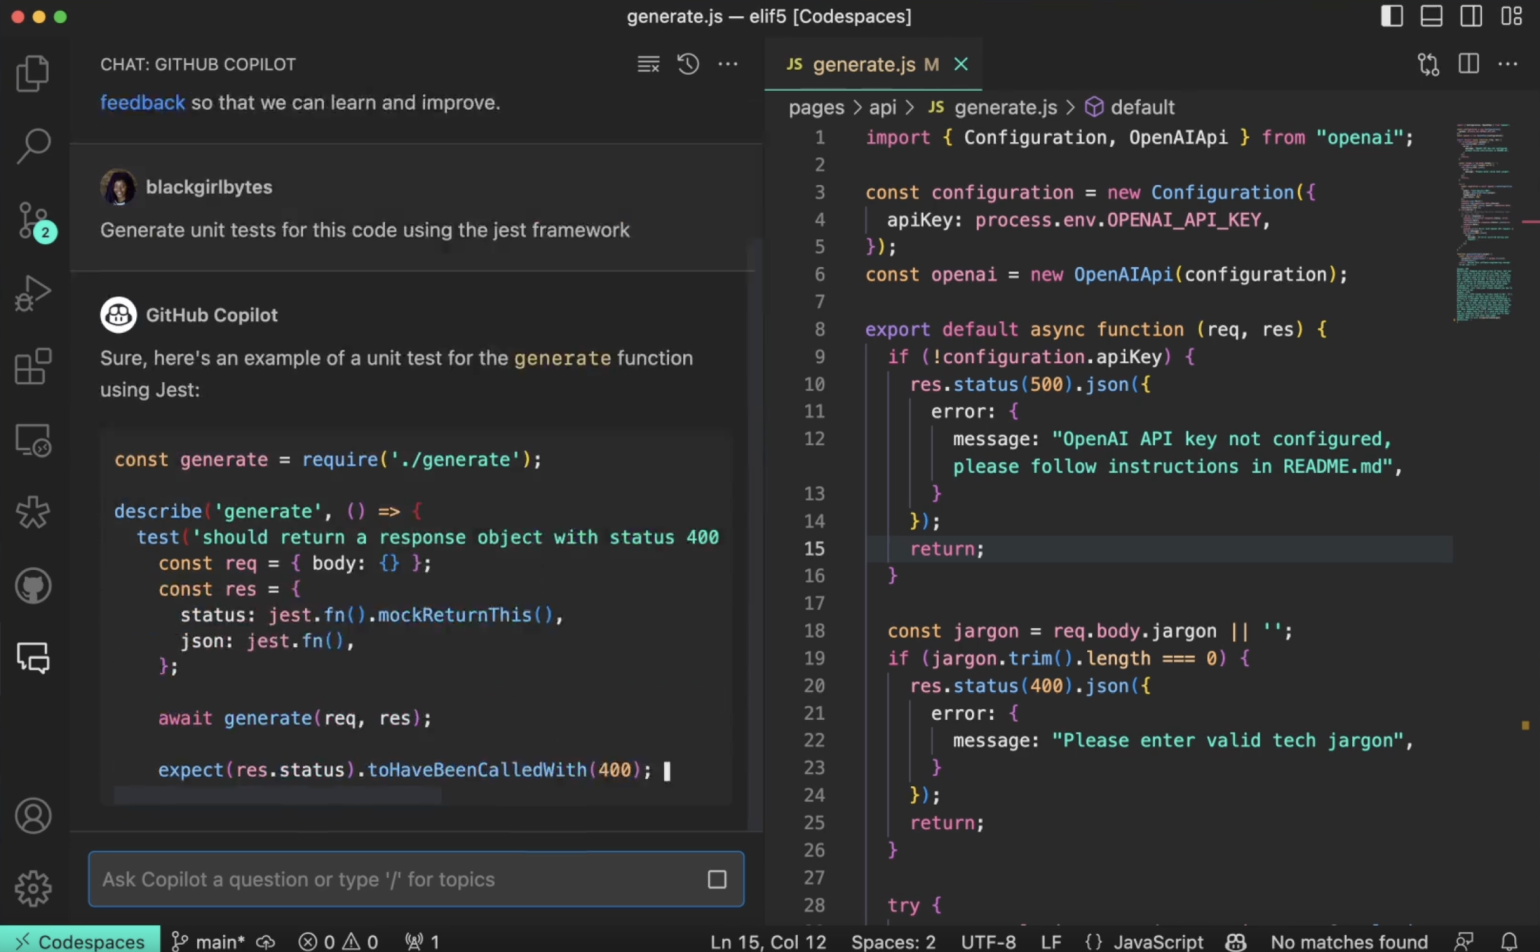Click blackgirlbytes user avatar
Screen dimensions: 1540x952
point(118,187)
